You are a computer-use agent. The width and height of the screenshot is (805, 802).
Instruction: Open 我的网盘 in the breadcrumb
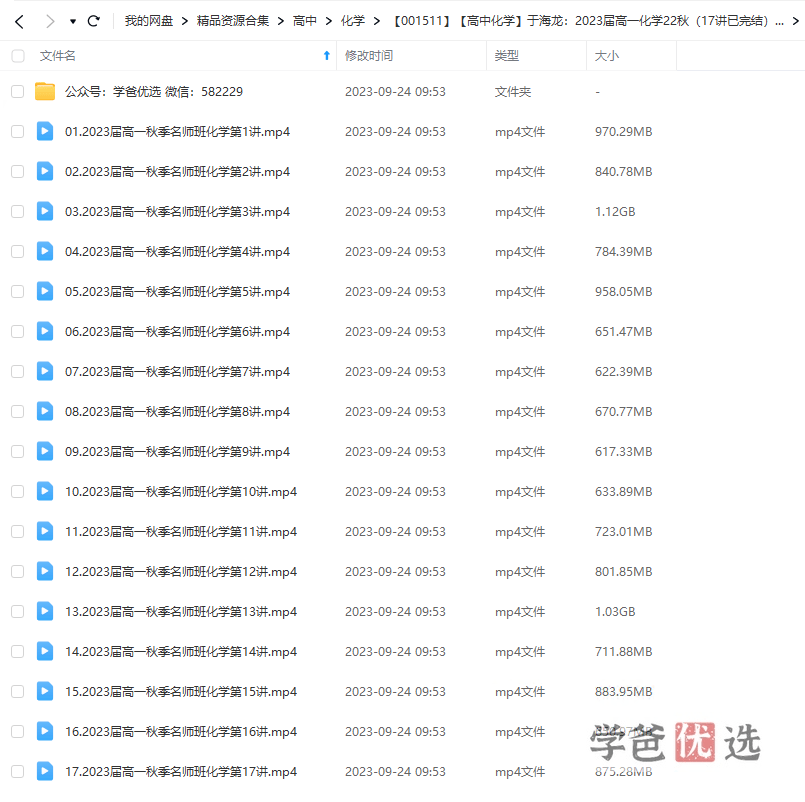coord(149,21)
